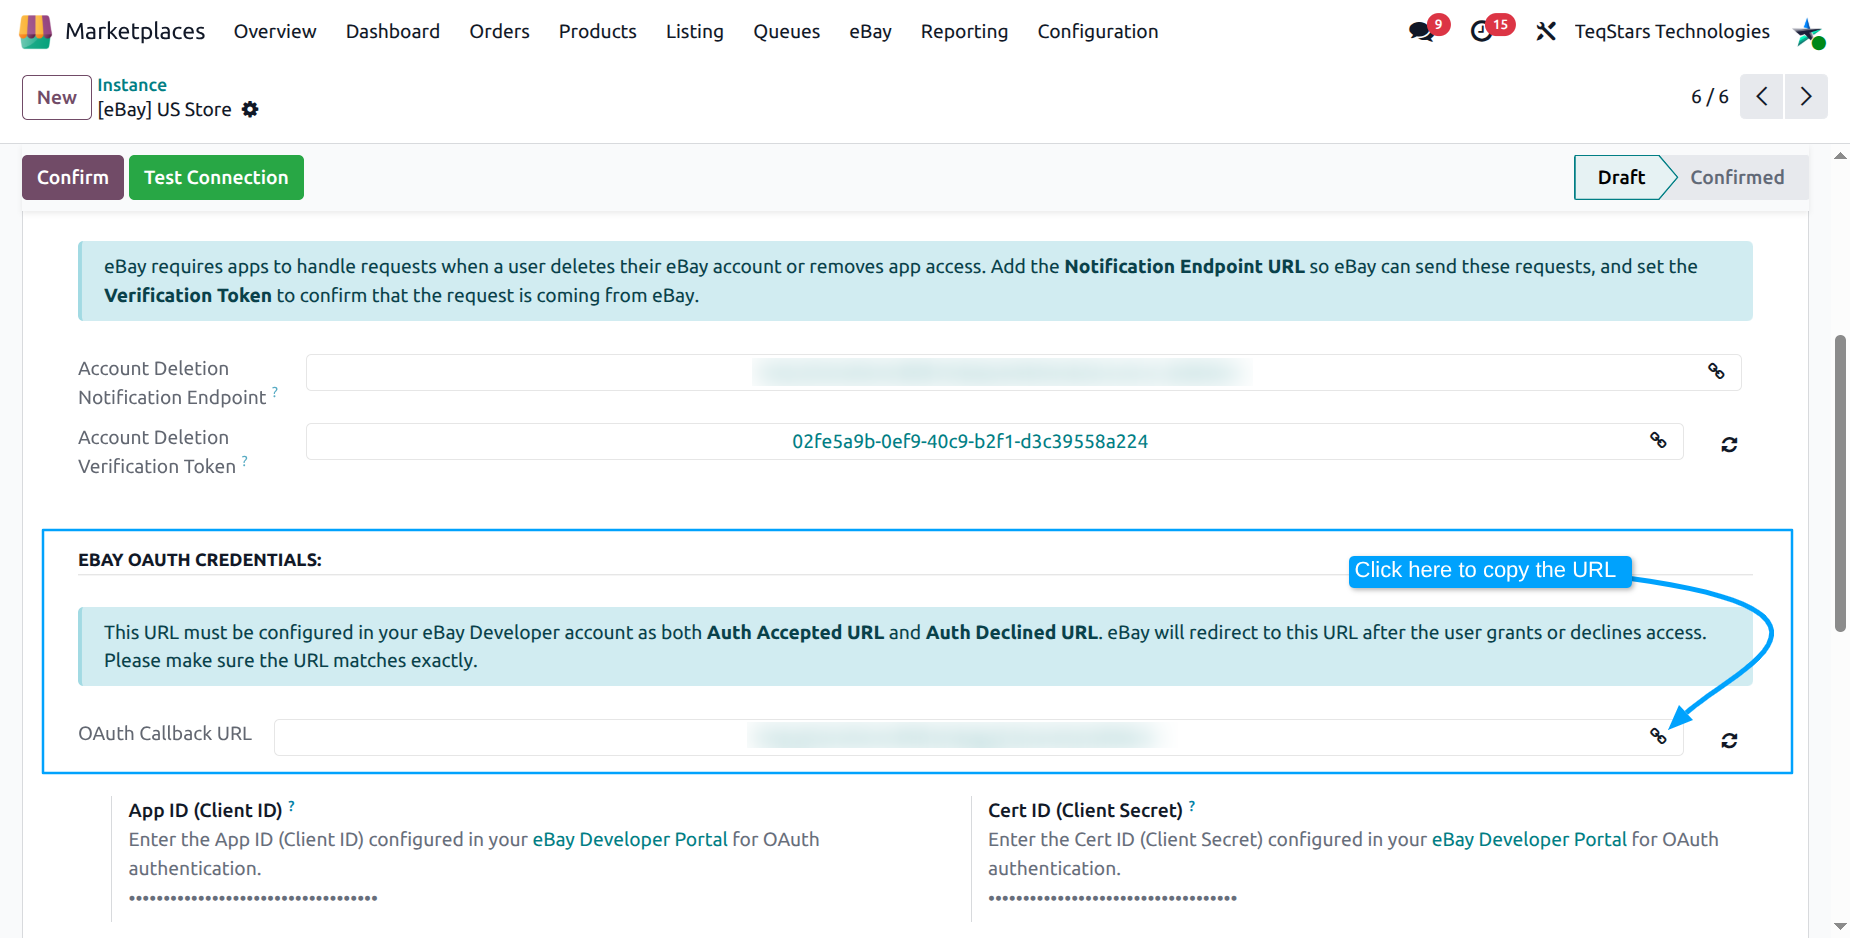Open the gear actions menu beside US Store
This screenshot has width=1850, height=938.
point(250,109)
